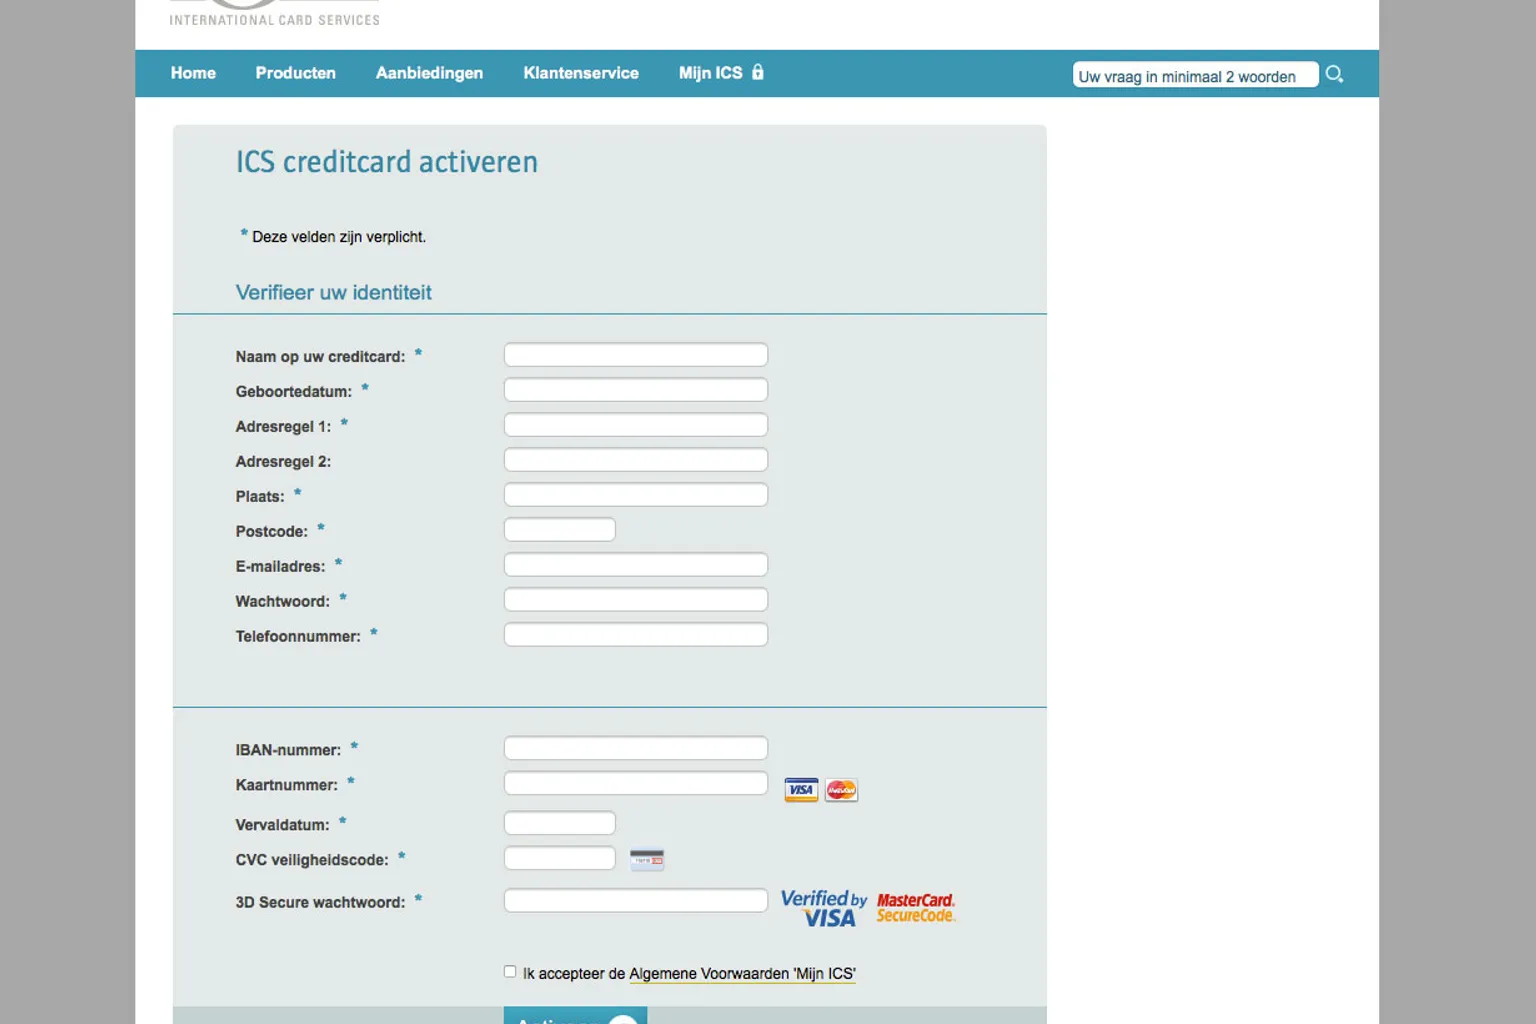The height and width of the screenshot is (1024, 1536).
Task: Open the Producten menu
Action: (x=295, y=73)
